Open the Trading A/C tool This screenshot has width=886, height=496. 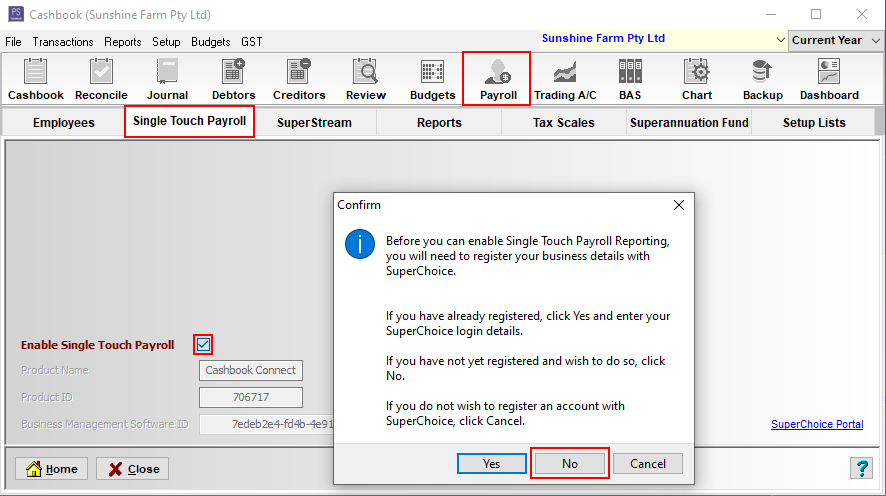(565, 79)
